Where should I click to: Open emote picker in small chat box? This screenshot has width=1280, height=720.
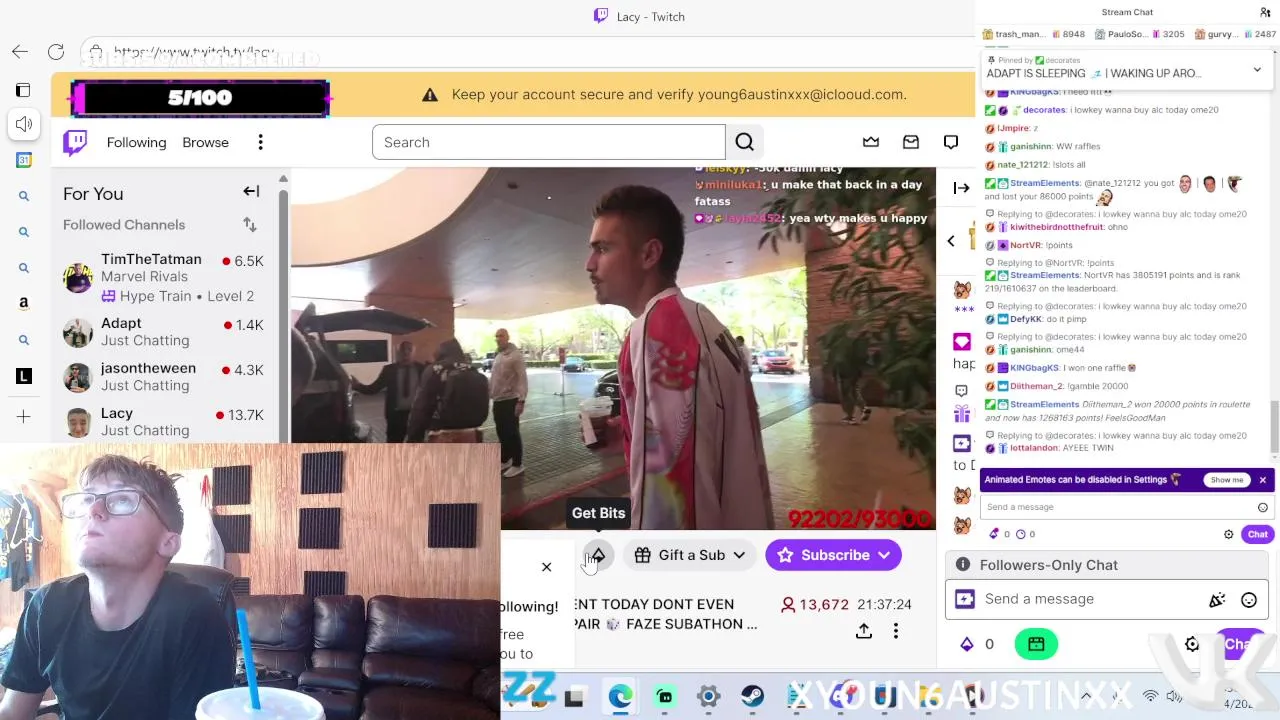(1263, 507)
